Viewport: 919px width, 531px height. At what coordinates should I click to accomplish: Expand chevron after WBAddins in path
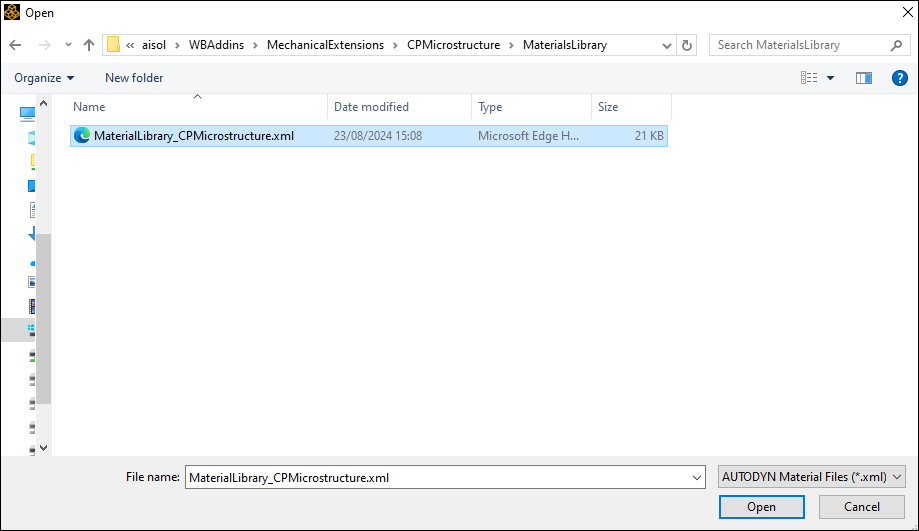256,45
